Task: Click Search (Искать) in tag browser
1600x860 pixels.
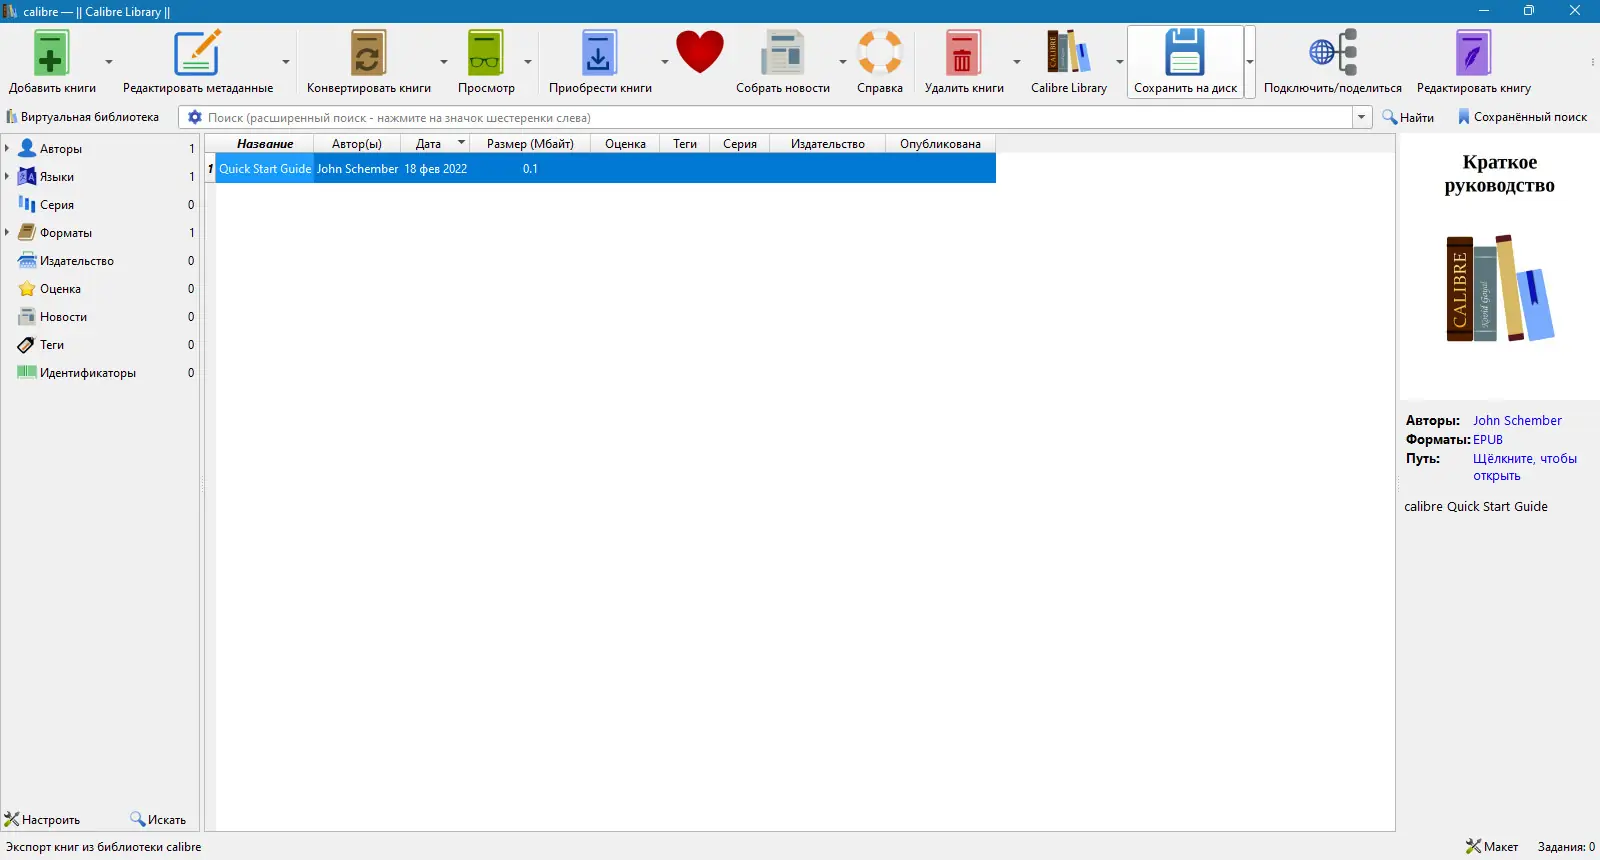Action: tap(158, 820)
